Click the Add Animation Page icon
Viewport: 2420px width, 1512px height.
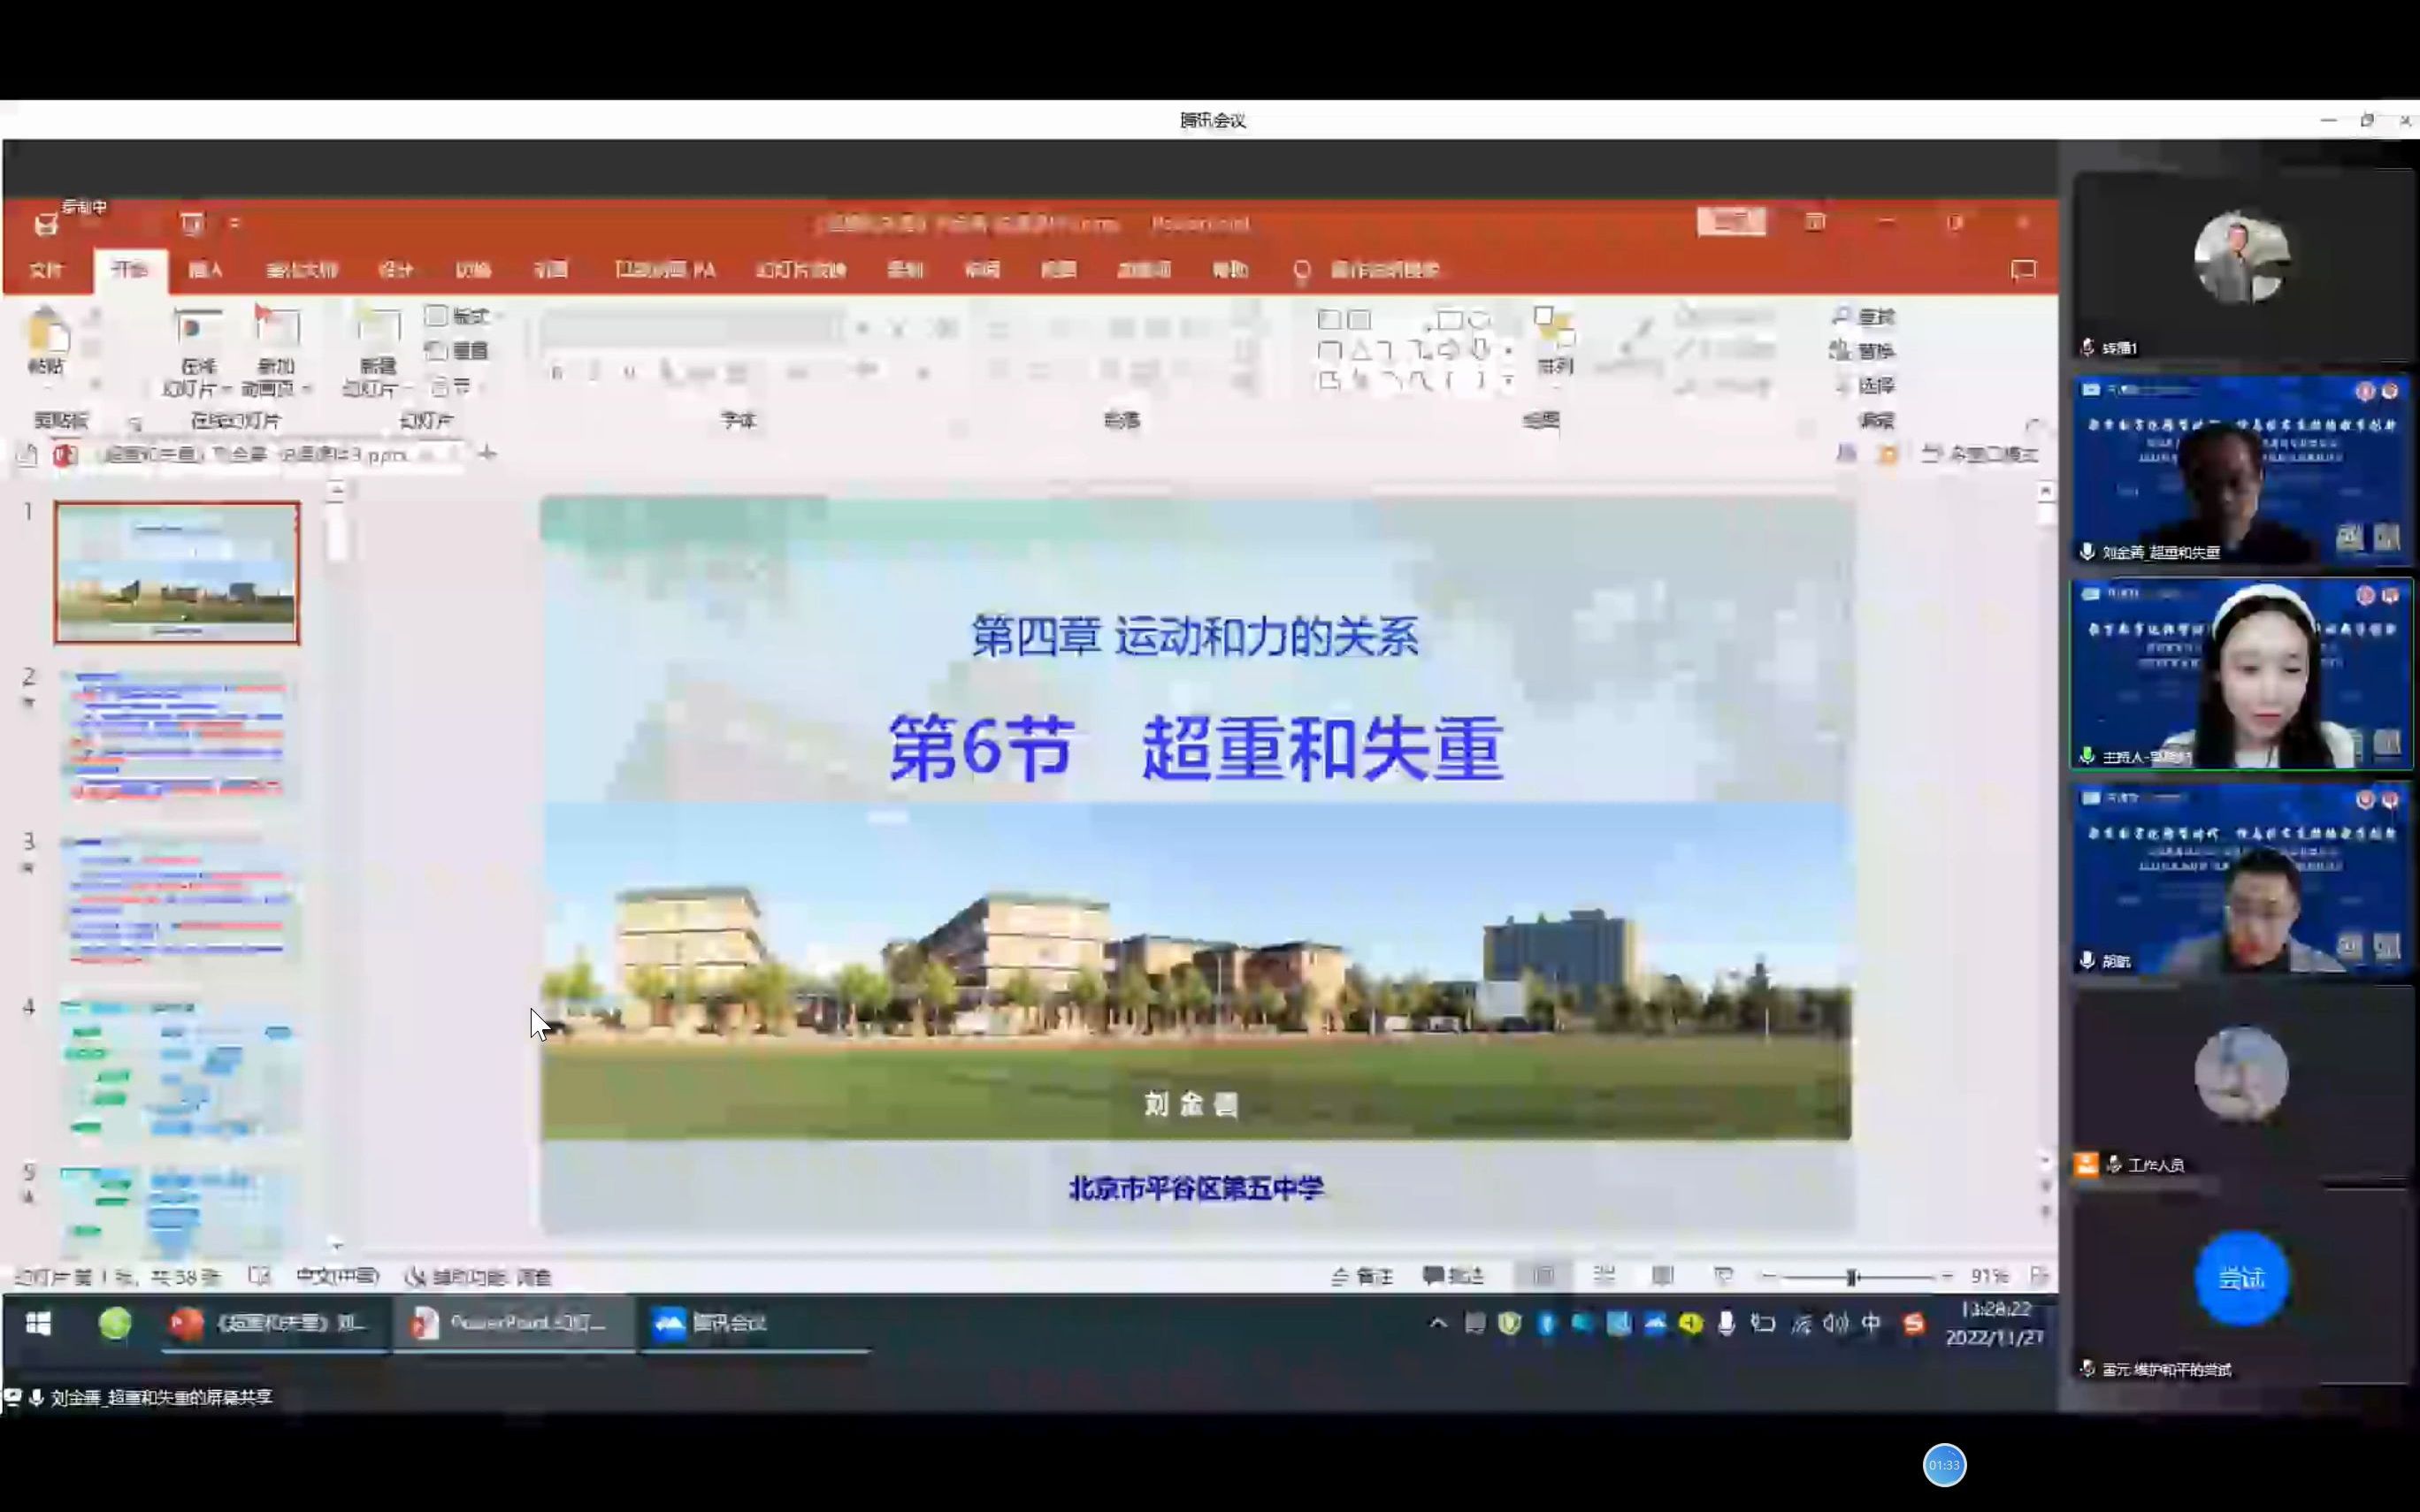(x=276, y=327)
